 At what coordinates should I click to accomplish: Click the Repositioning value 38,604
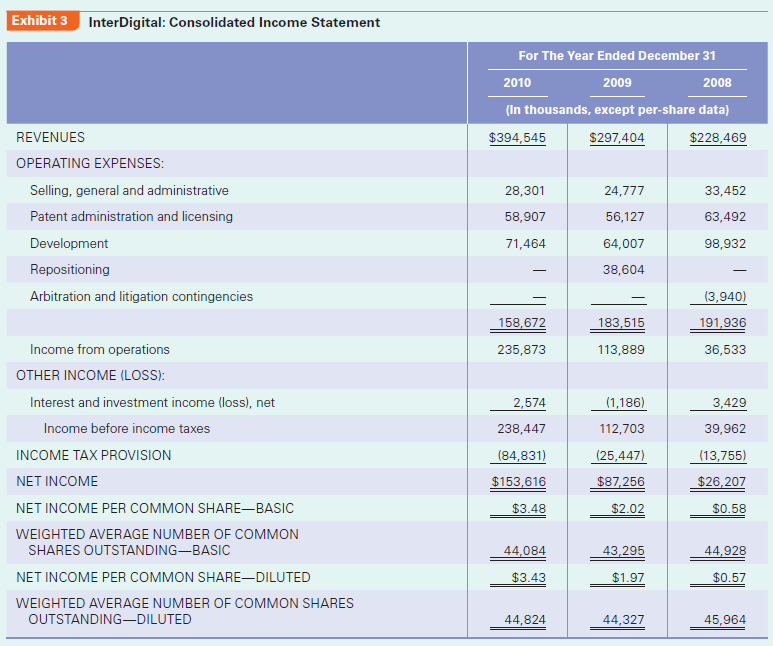[624, 269]
